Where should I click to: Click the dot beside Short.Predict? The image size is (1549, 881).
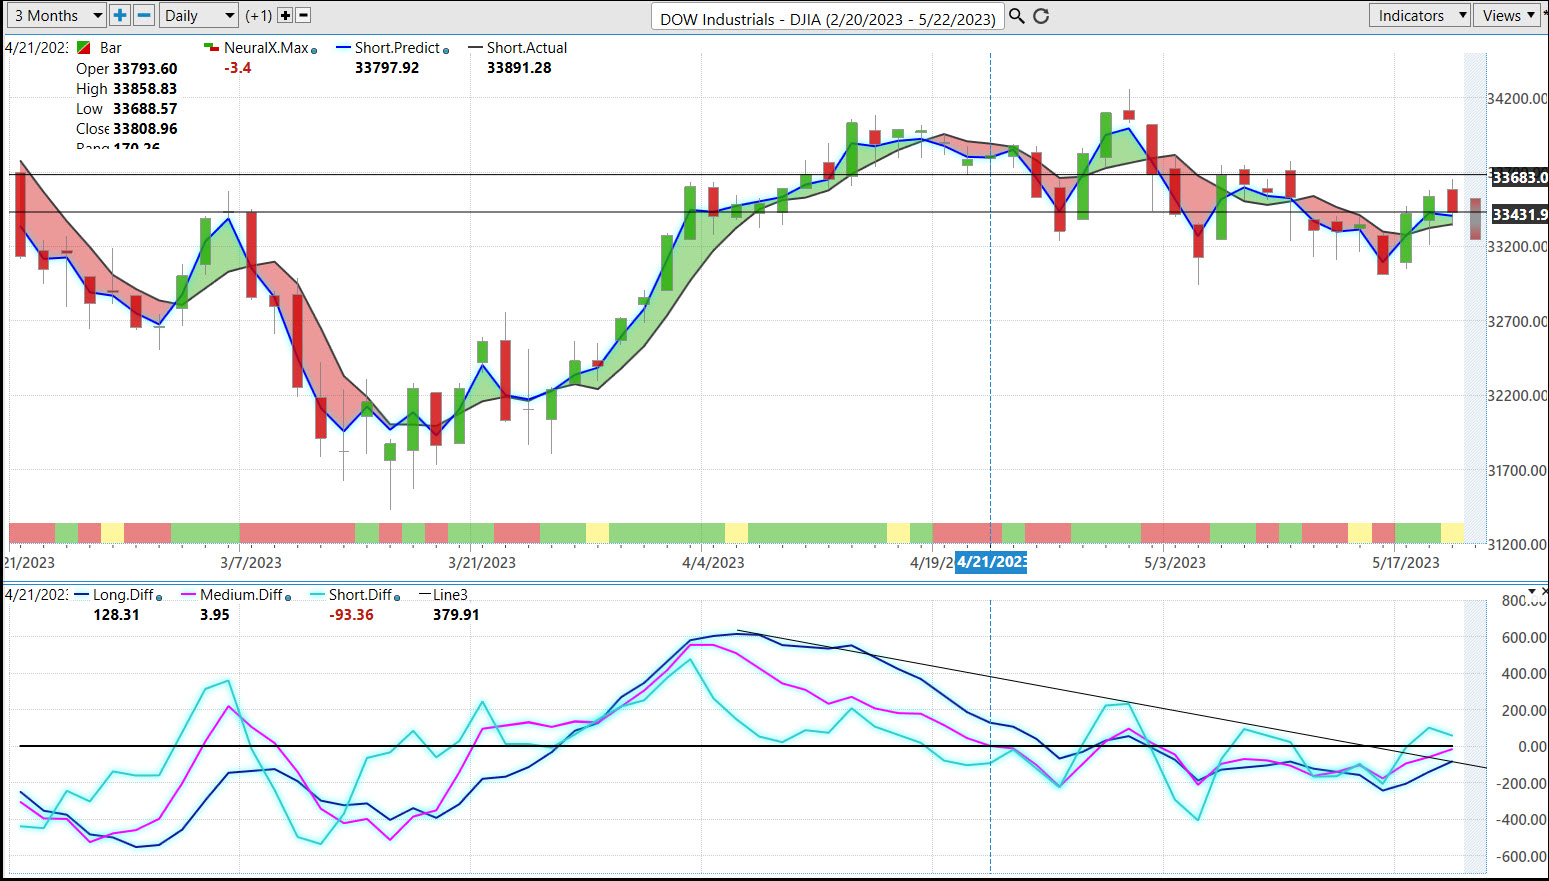click(446, 50)
